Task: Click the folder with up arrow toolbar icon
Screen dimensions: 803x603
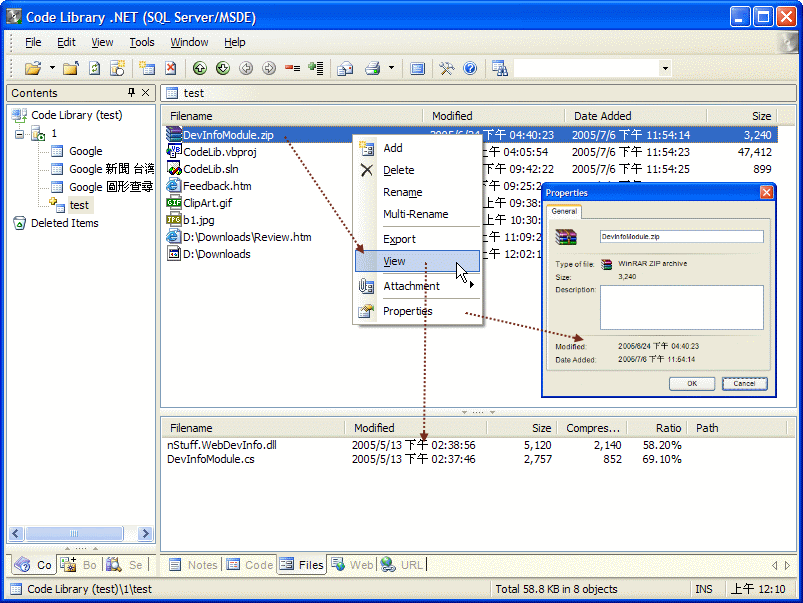Action: [71, 68]
